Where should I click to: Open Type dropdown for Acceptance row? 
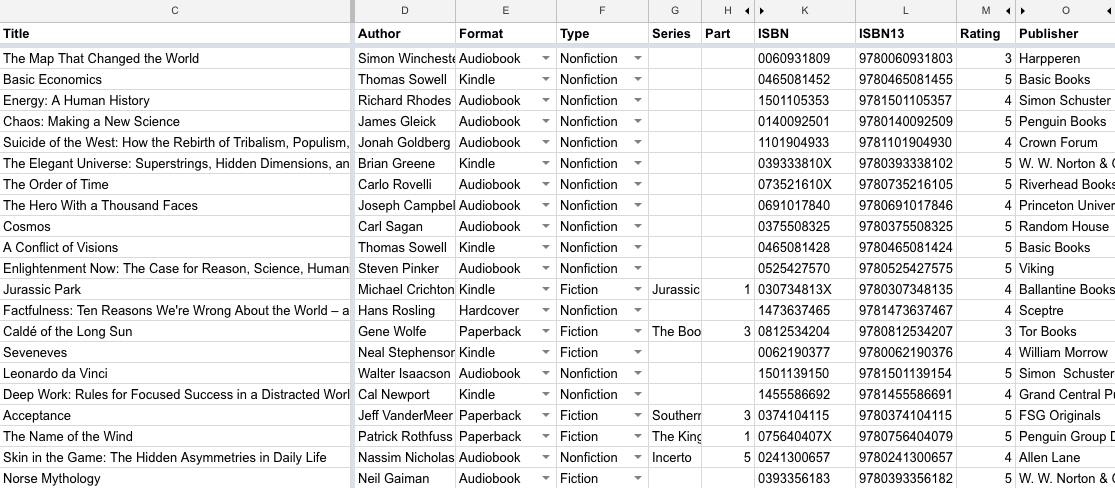(x=638, y=415)
